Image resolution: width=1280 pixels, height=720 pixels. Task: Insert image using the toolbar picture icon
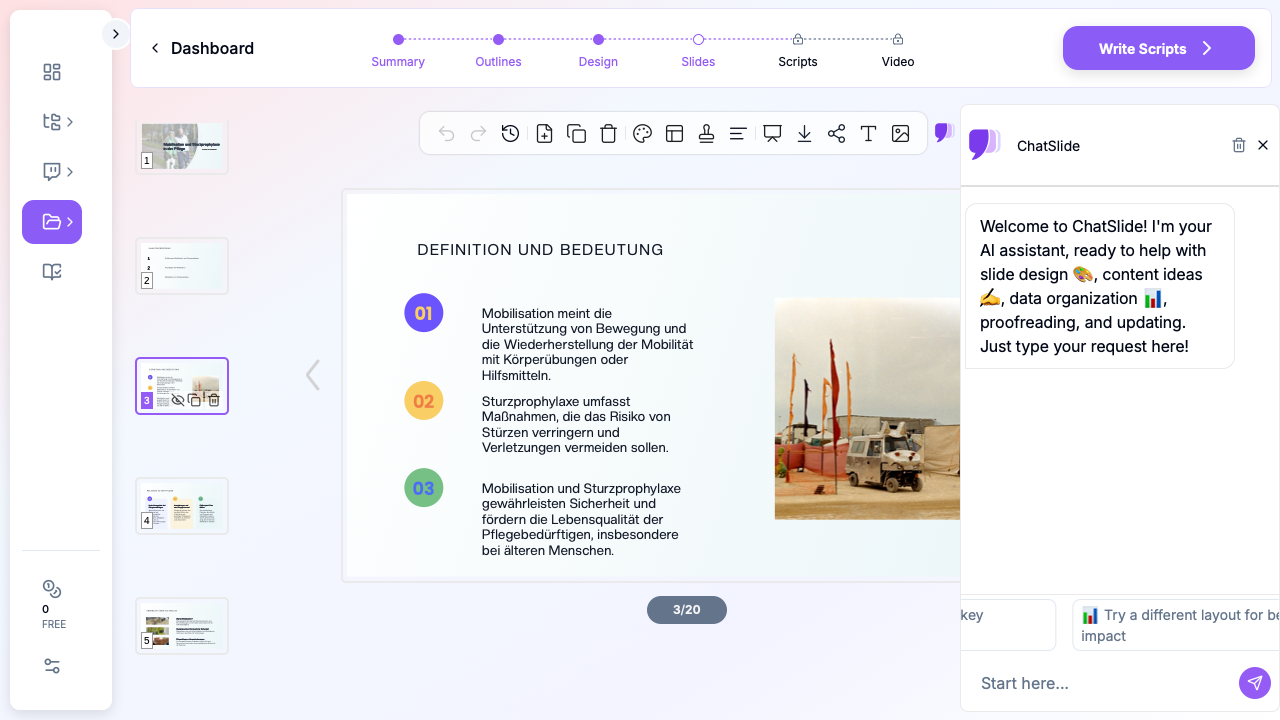[x=901, y=134]
